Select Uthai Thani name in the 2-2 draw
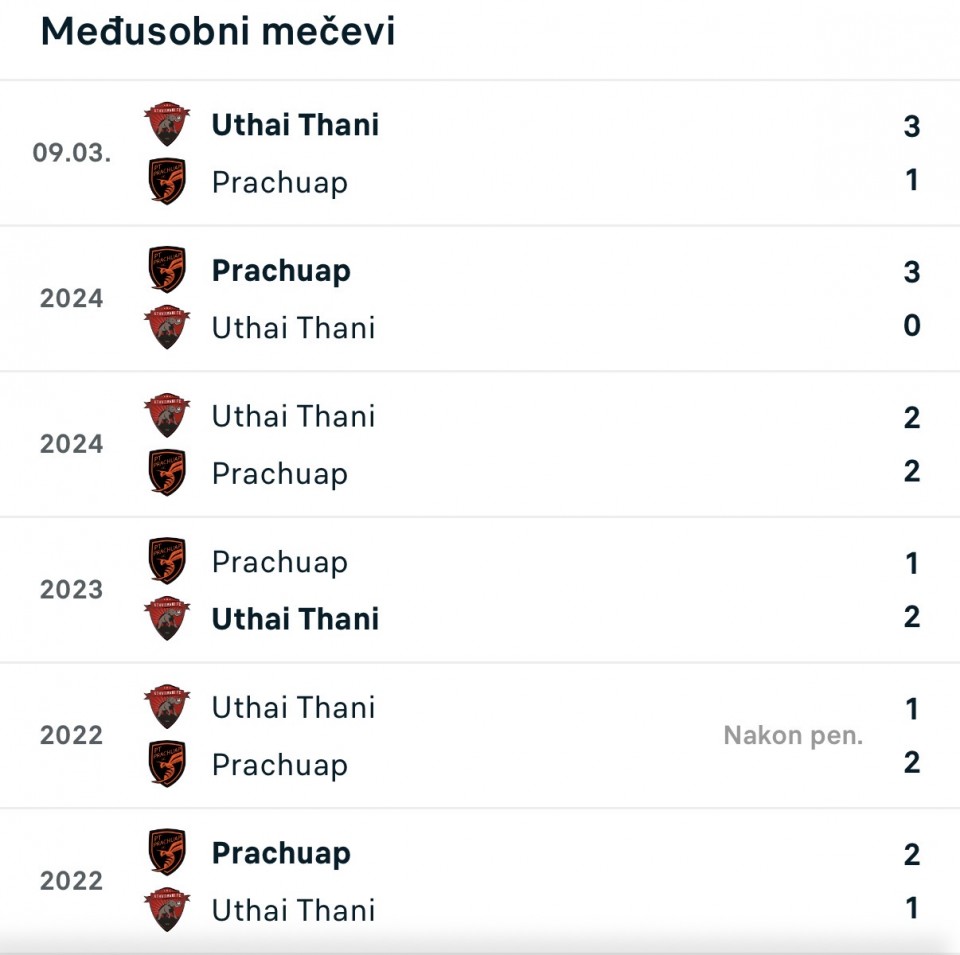Screen dimensions: 960x955 293,416
